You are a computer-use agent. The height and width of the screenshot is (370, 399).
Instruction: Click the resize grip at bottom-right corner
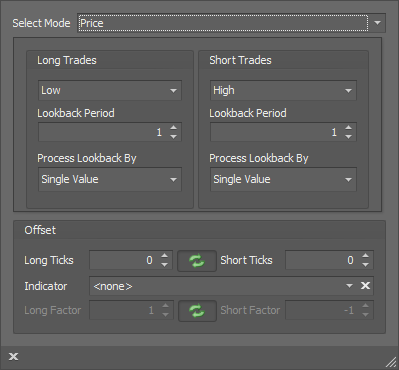[391, 362]
